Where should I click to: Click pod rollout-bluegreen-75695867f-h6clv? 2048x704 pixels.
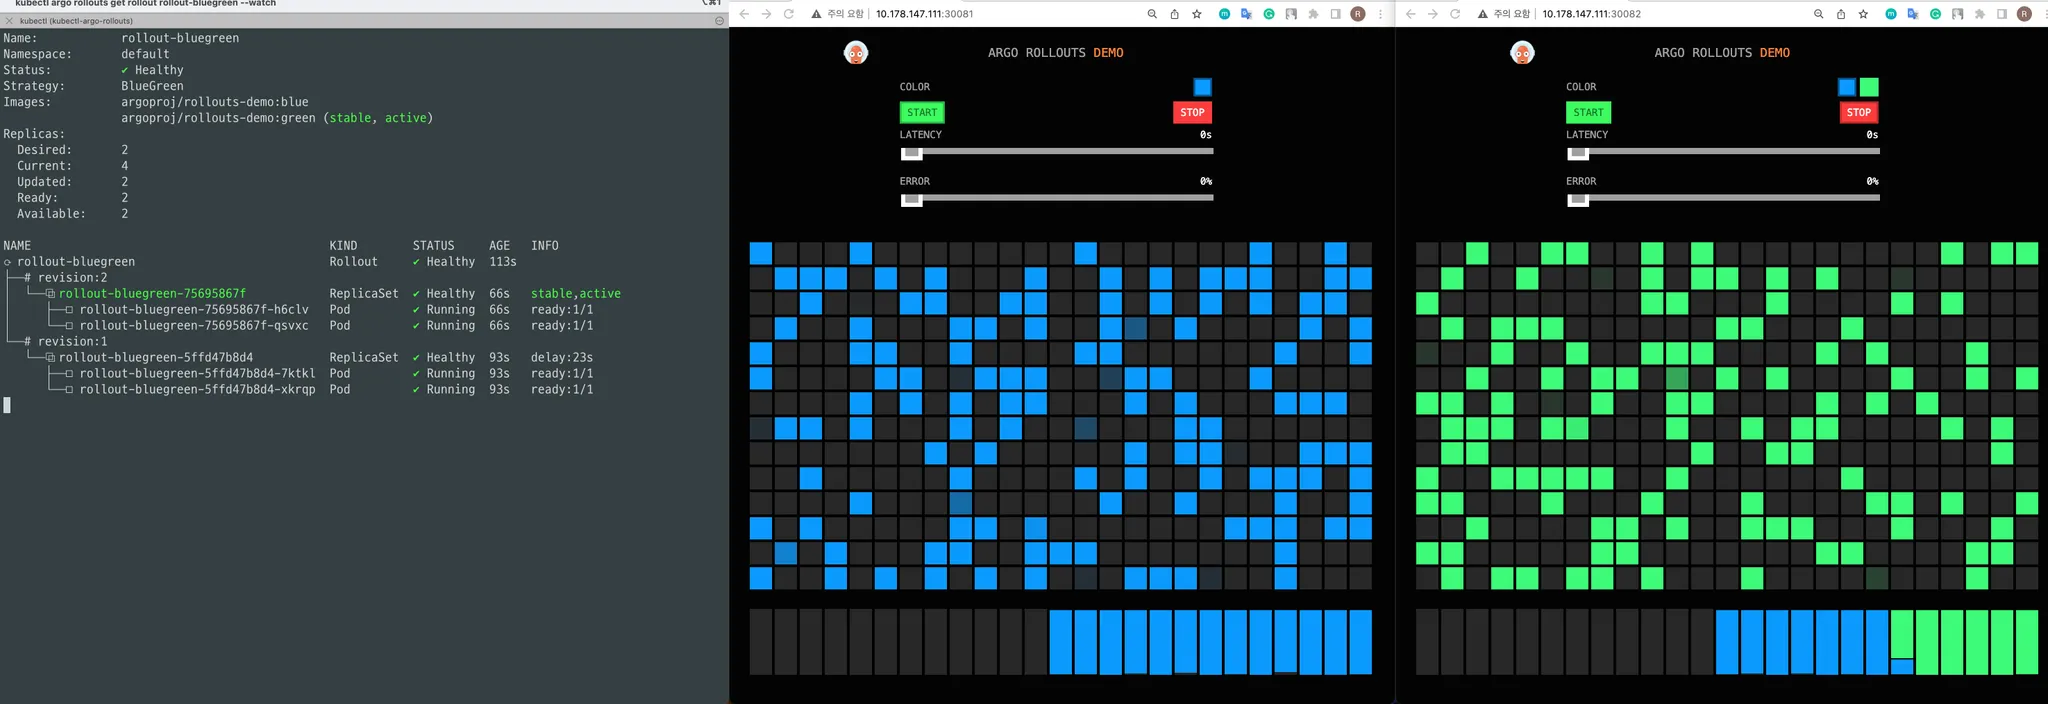(x=194, y=310)
